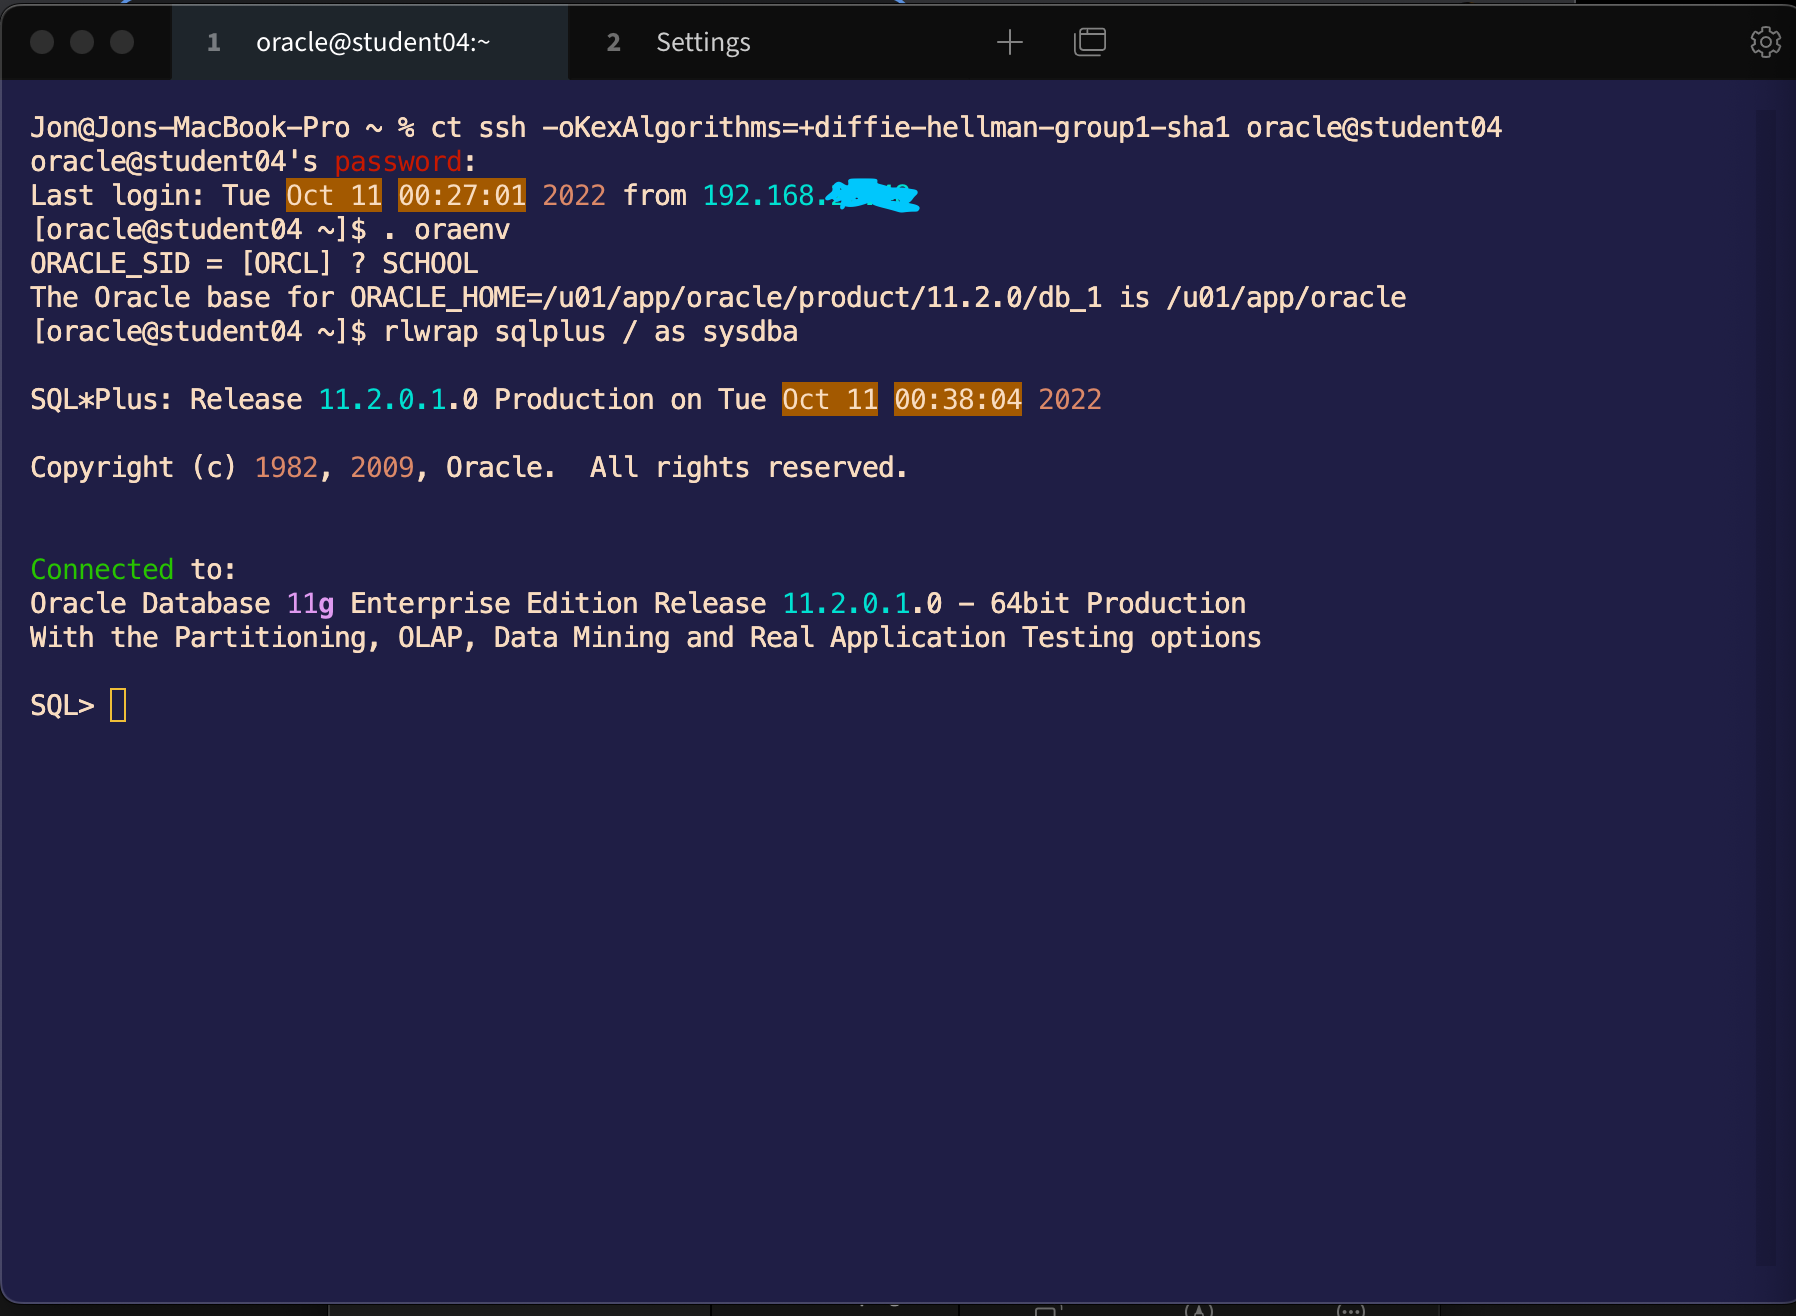The width and height of the screenshot is (1796, 1316).
Task: Click '[ORCL]' default SID text
Action: pos(286,263)
